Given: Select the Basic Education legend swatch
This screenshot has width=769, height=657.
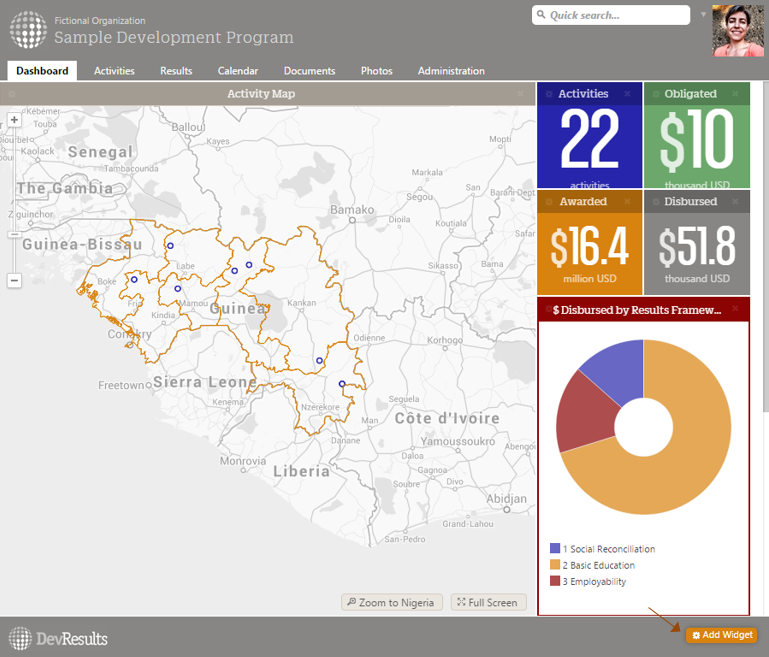Looking at the screenshot, I should click(x=555, y=564).
